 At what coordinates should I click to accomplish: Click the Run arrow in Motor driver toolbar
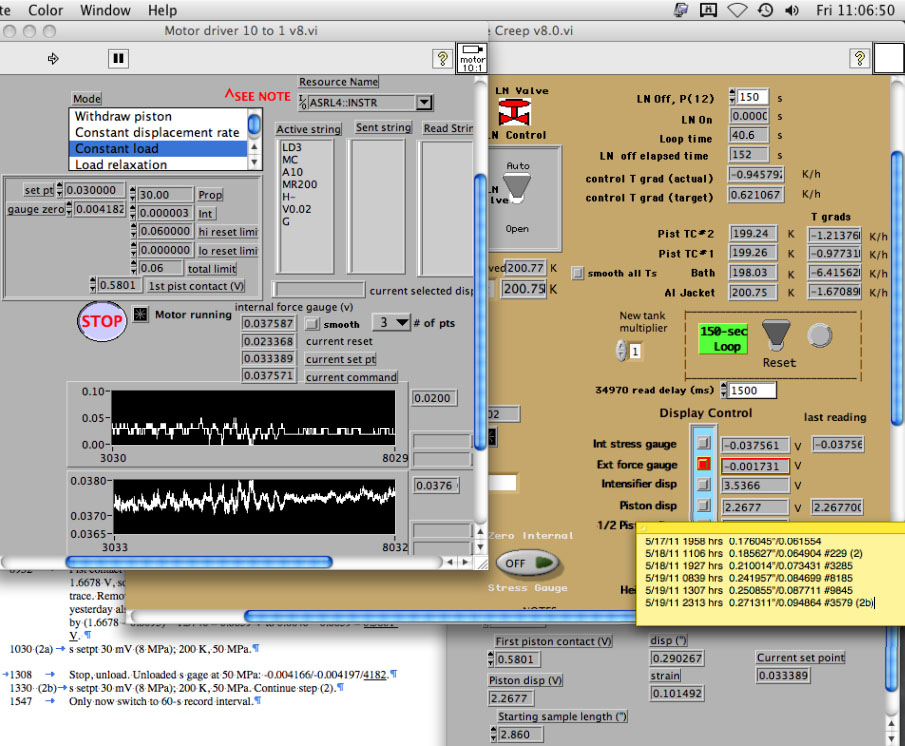(x=53, y=59)
